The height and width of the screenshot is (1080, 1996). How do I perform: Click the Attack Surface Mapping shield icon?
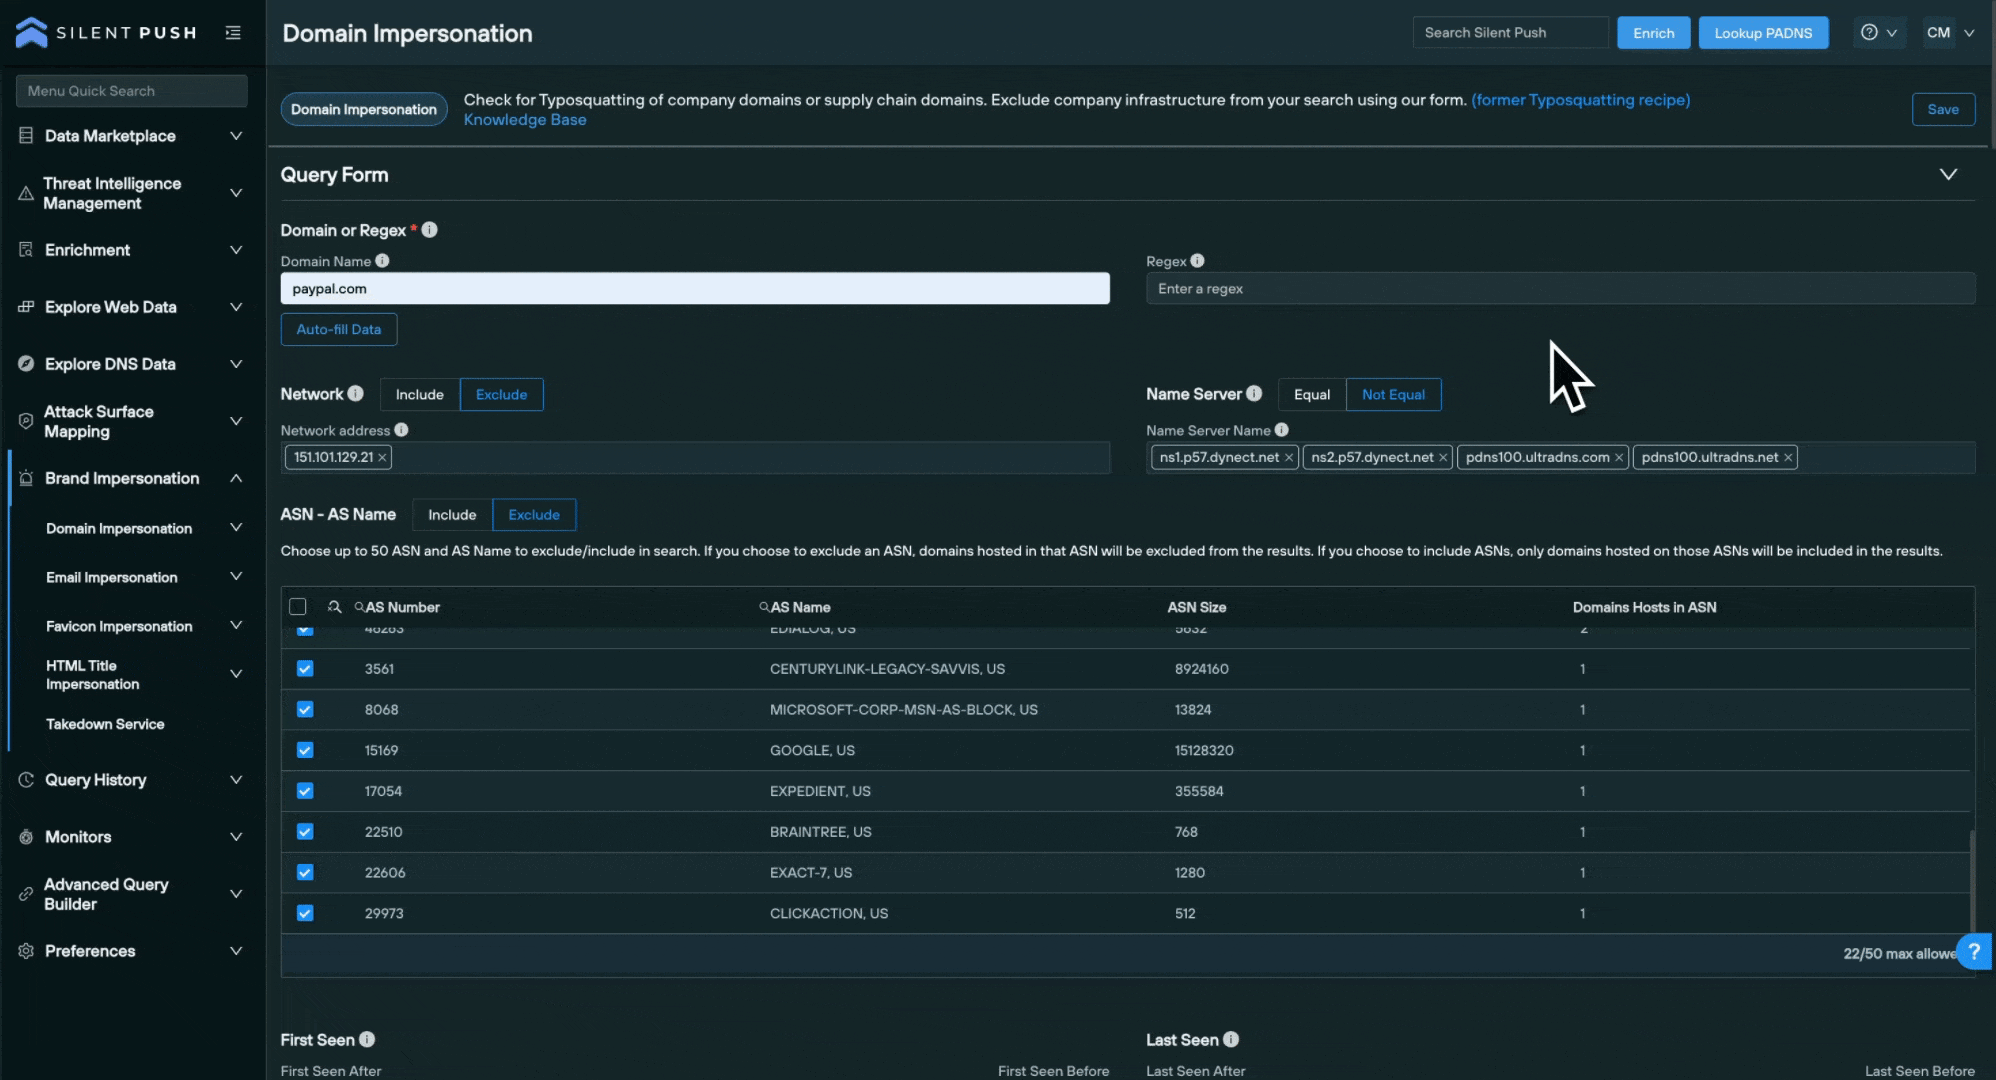(x=26, y=421)
